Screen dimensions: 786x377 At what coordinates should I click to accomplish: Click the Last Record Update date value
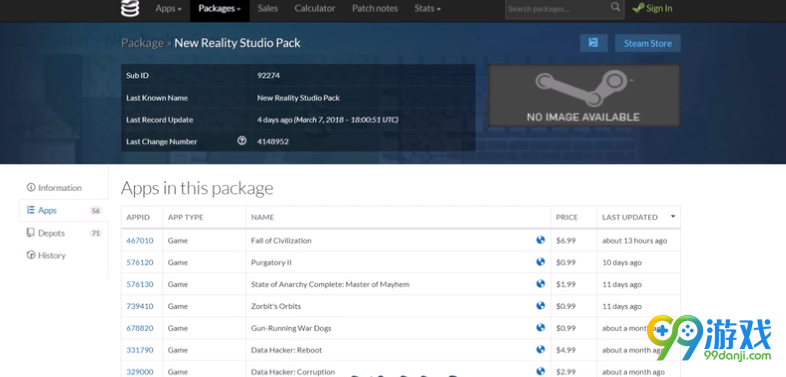pos(328,120)
